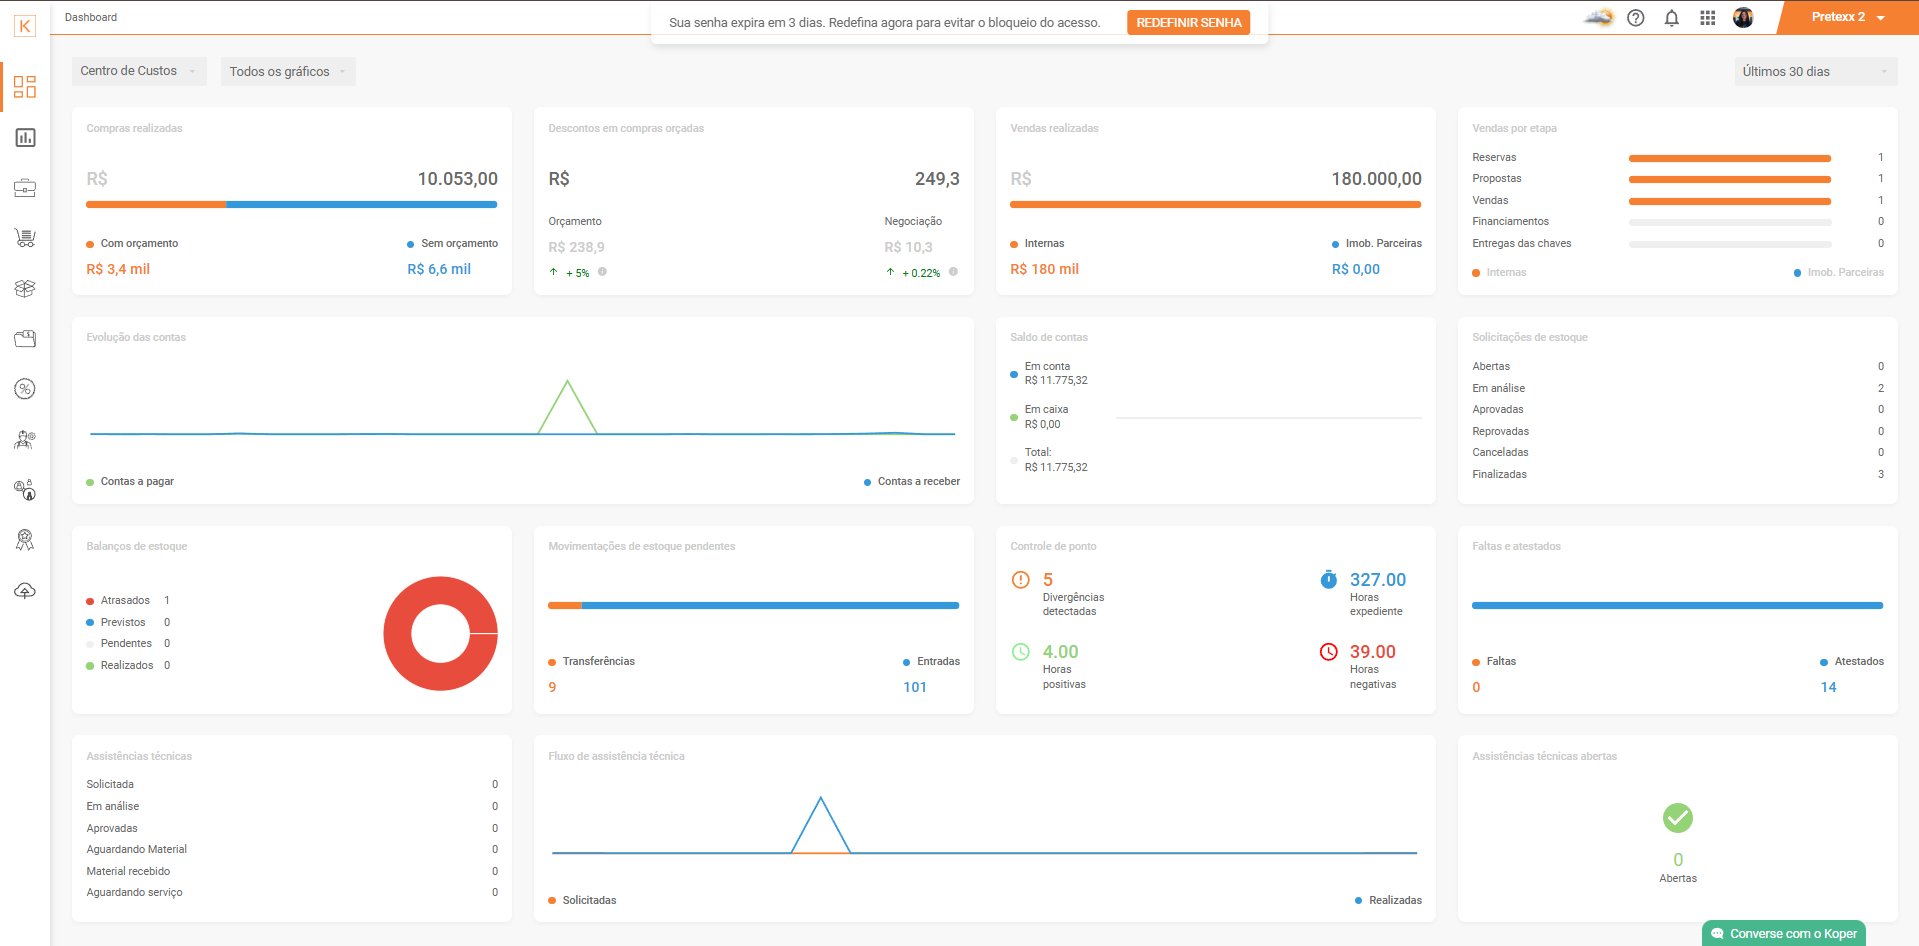Click the red Balanços de estoque donut chart
1919x946 pixels.
pos(441,633)
